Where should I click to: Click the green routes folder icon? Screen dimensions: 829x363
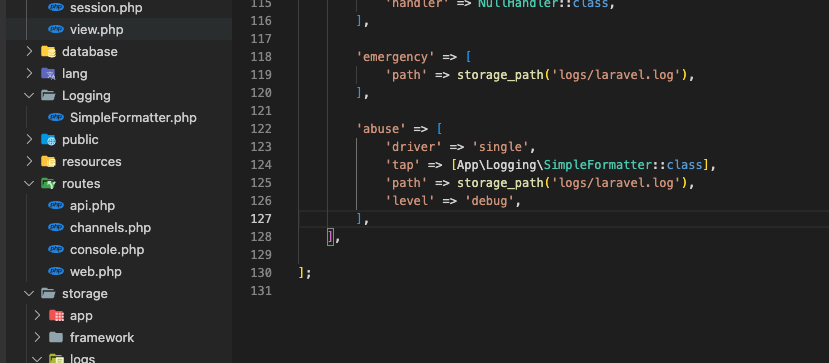click(x=48, y=183)
